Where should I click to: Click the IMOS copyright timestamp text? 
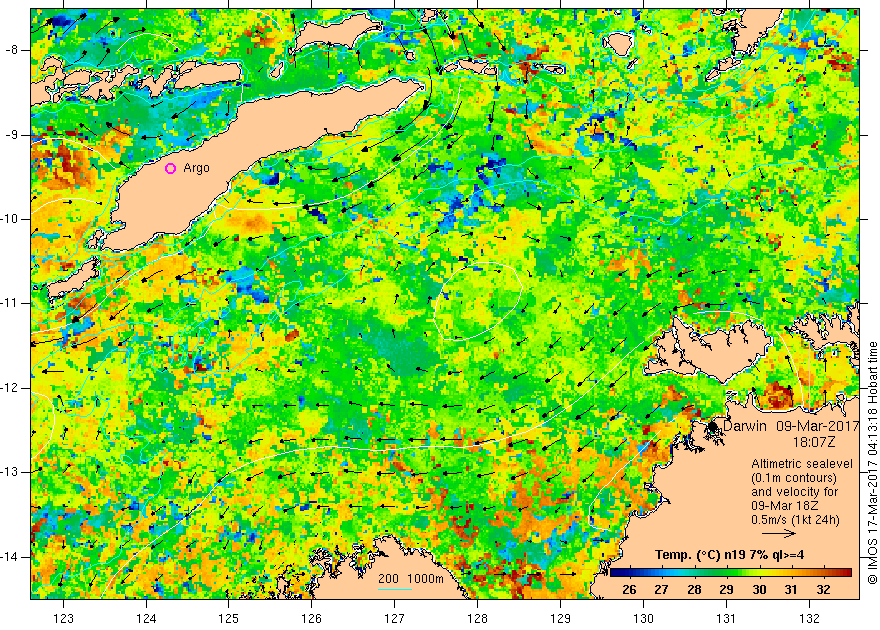(x=872, y=463)
